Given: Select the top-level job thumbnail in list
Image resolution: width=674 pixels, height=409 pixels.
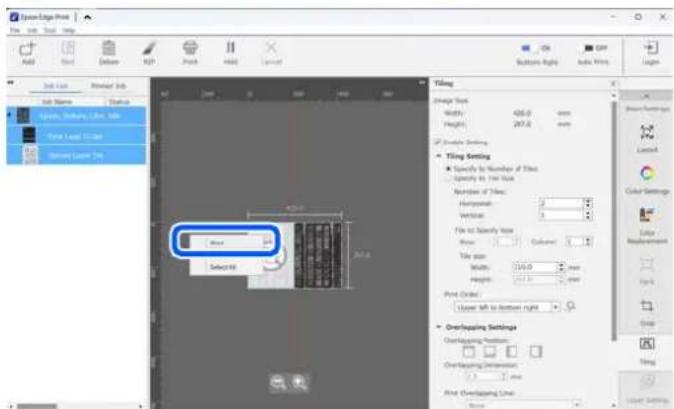Looking at the screenshot, I should click(23, 115).
